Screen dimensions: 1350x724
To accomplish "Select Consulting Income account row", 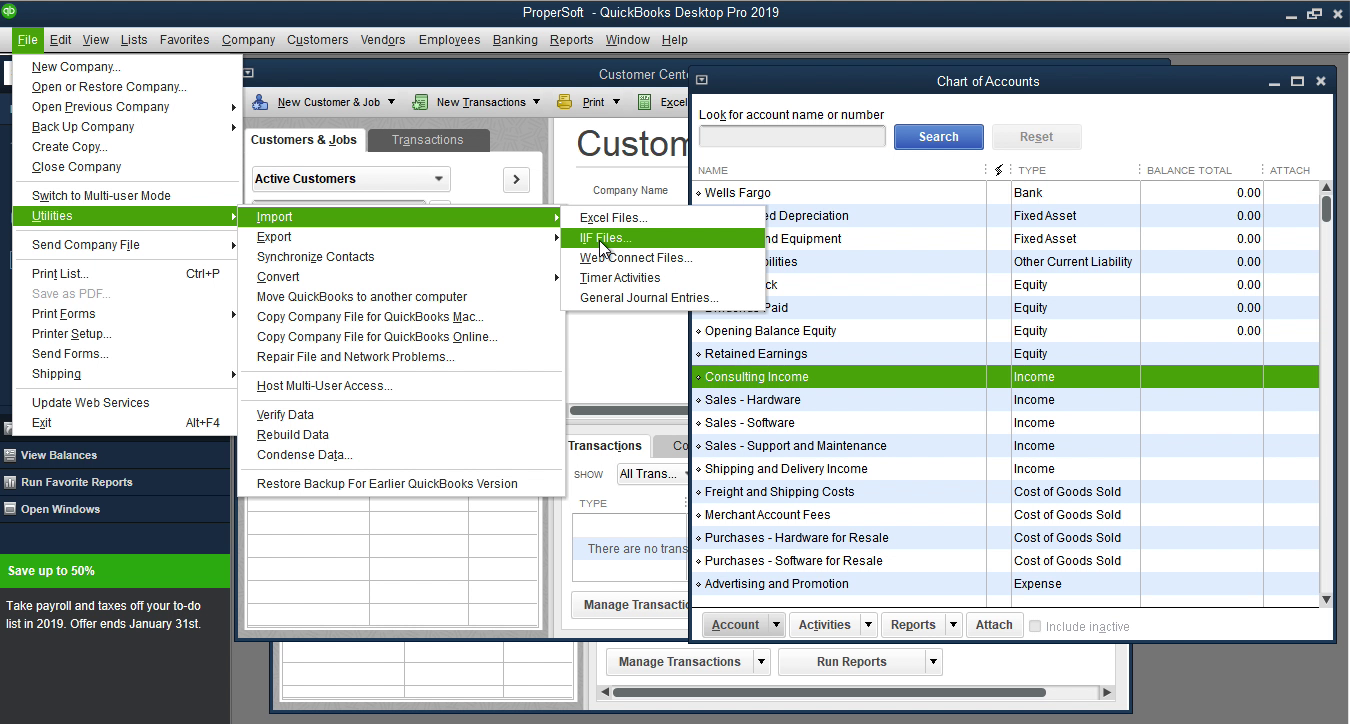I will [x=1006, y=377].
